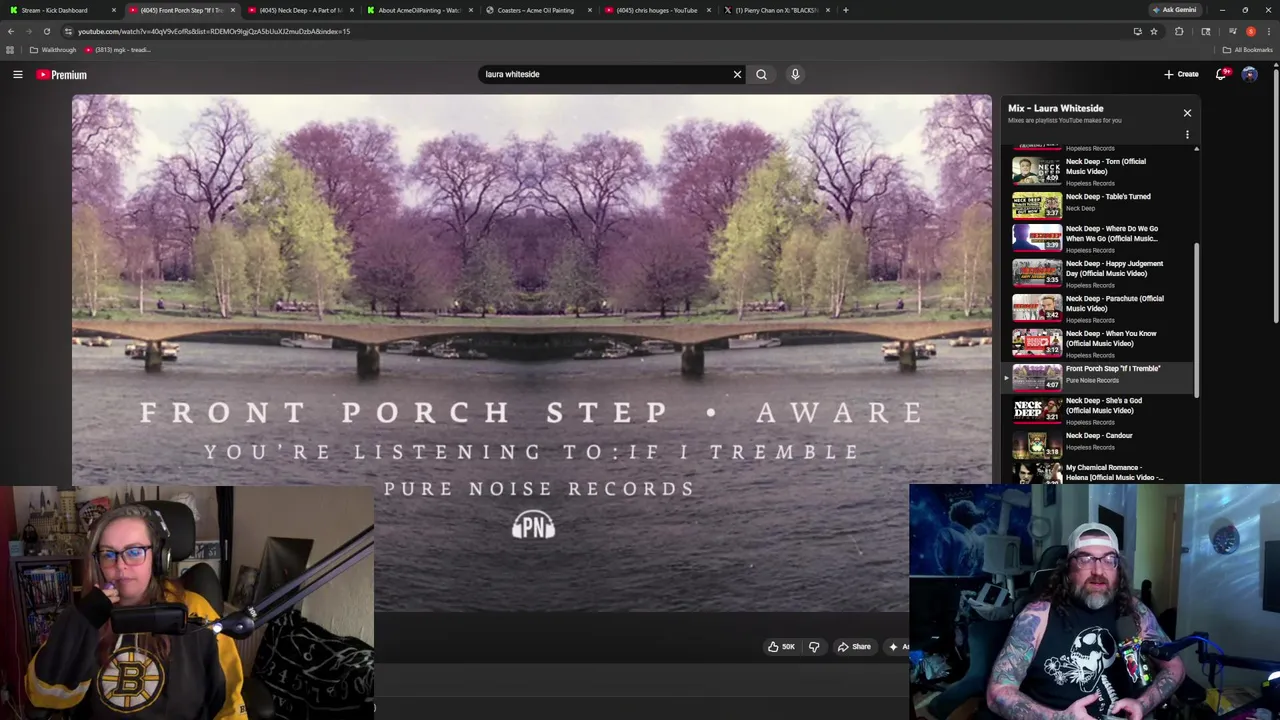Viewport: 1280px width, 720px height.
Task: Play Neck Deep - Parachute video
Action: click(x=1098, y=308)
